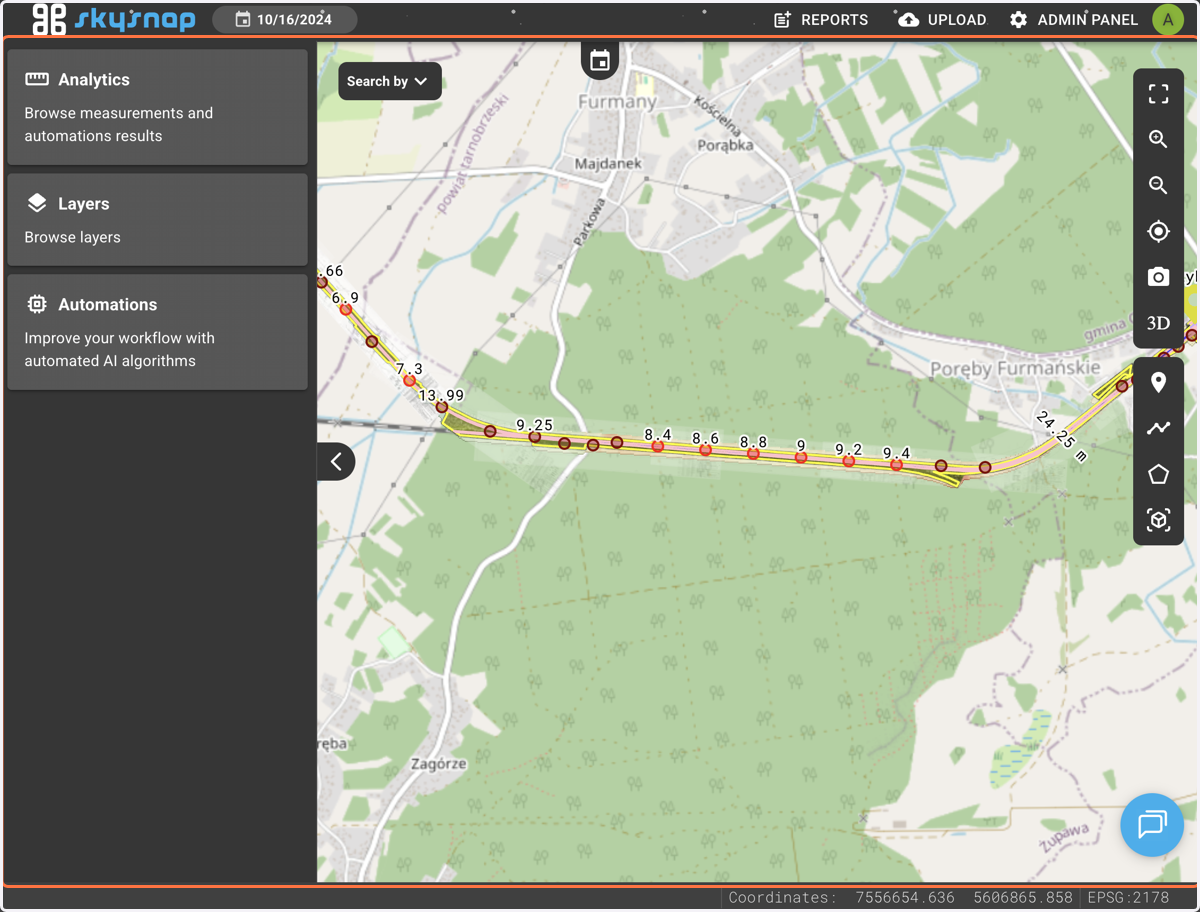Center the map on the location
Image resolution: width=1200 pixels, height=912 pixels.
[1158, 231]
